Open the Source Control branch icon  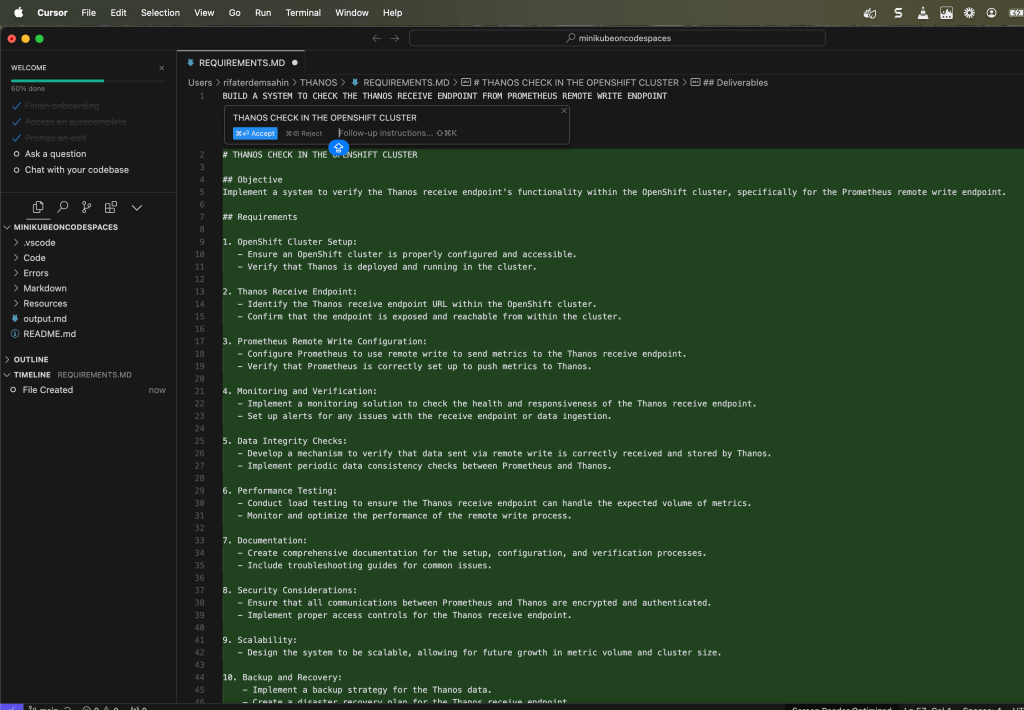[86, 207]
